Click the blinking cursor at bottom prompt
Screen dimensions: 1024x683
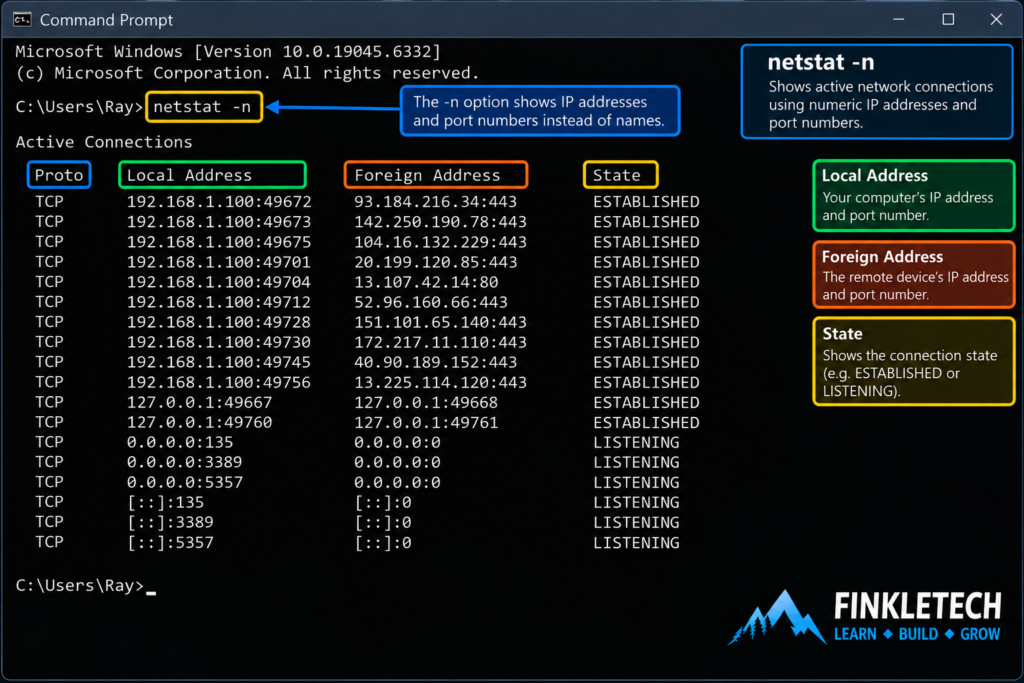point(151,593)
